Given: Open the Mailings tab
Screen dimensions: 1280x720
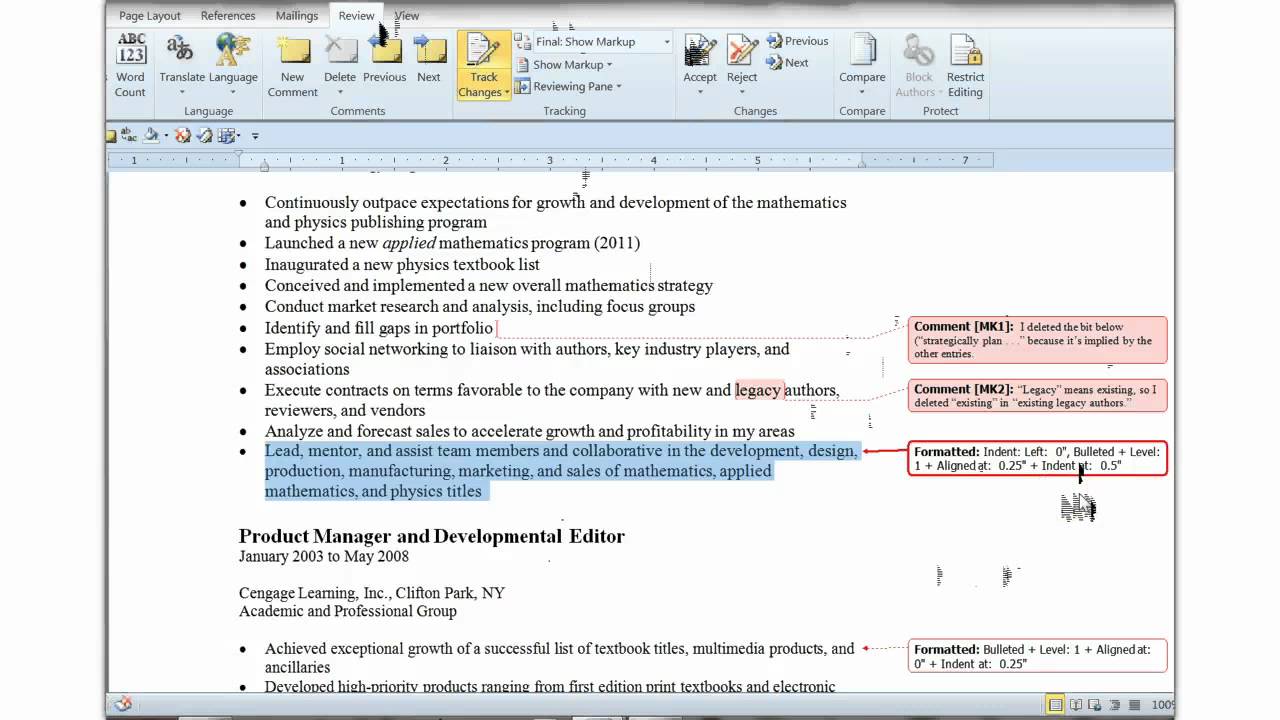Looking at the screenshot, I should [x=297, y=16].
